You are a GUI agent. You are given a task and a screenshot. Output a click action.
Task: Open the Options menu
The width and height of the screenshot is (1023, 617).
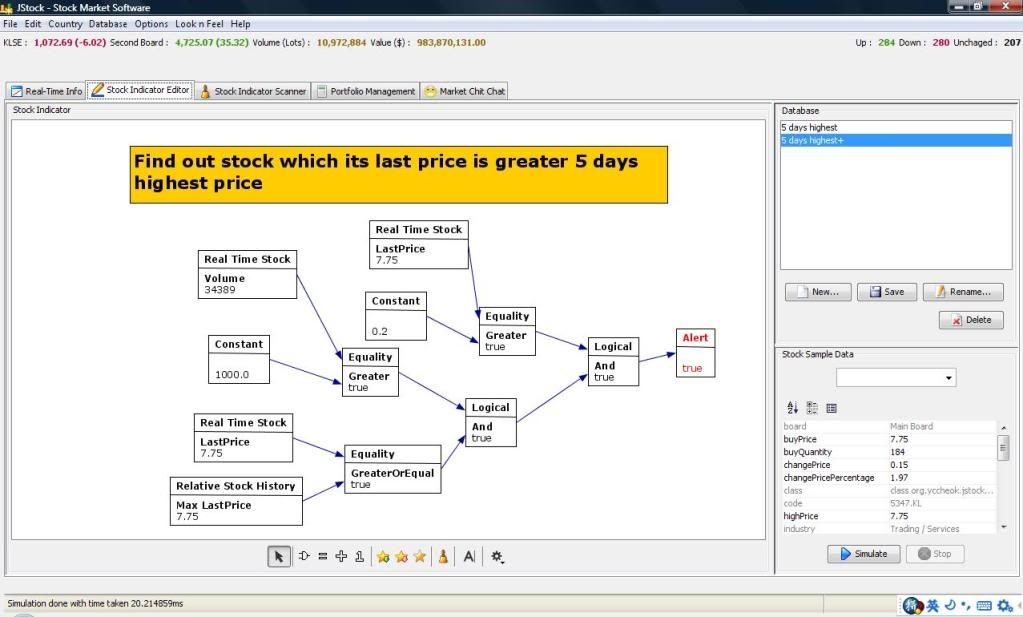[x=151, y=24]
